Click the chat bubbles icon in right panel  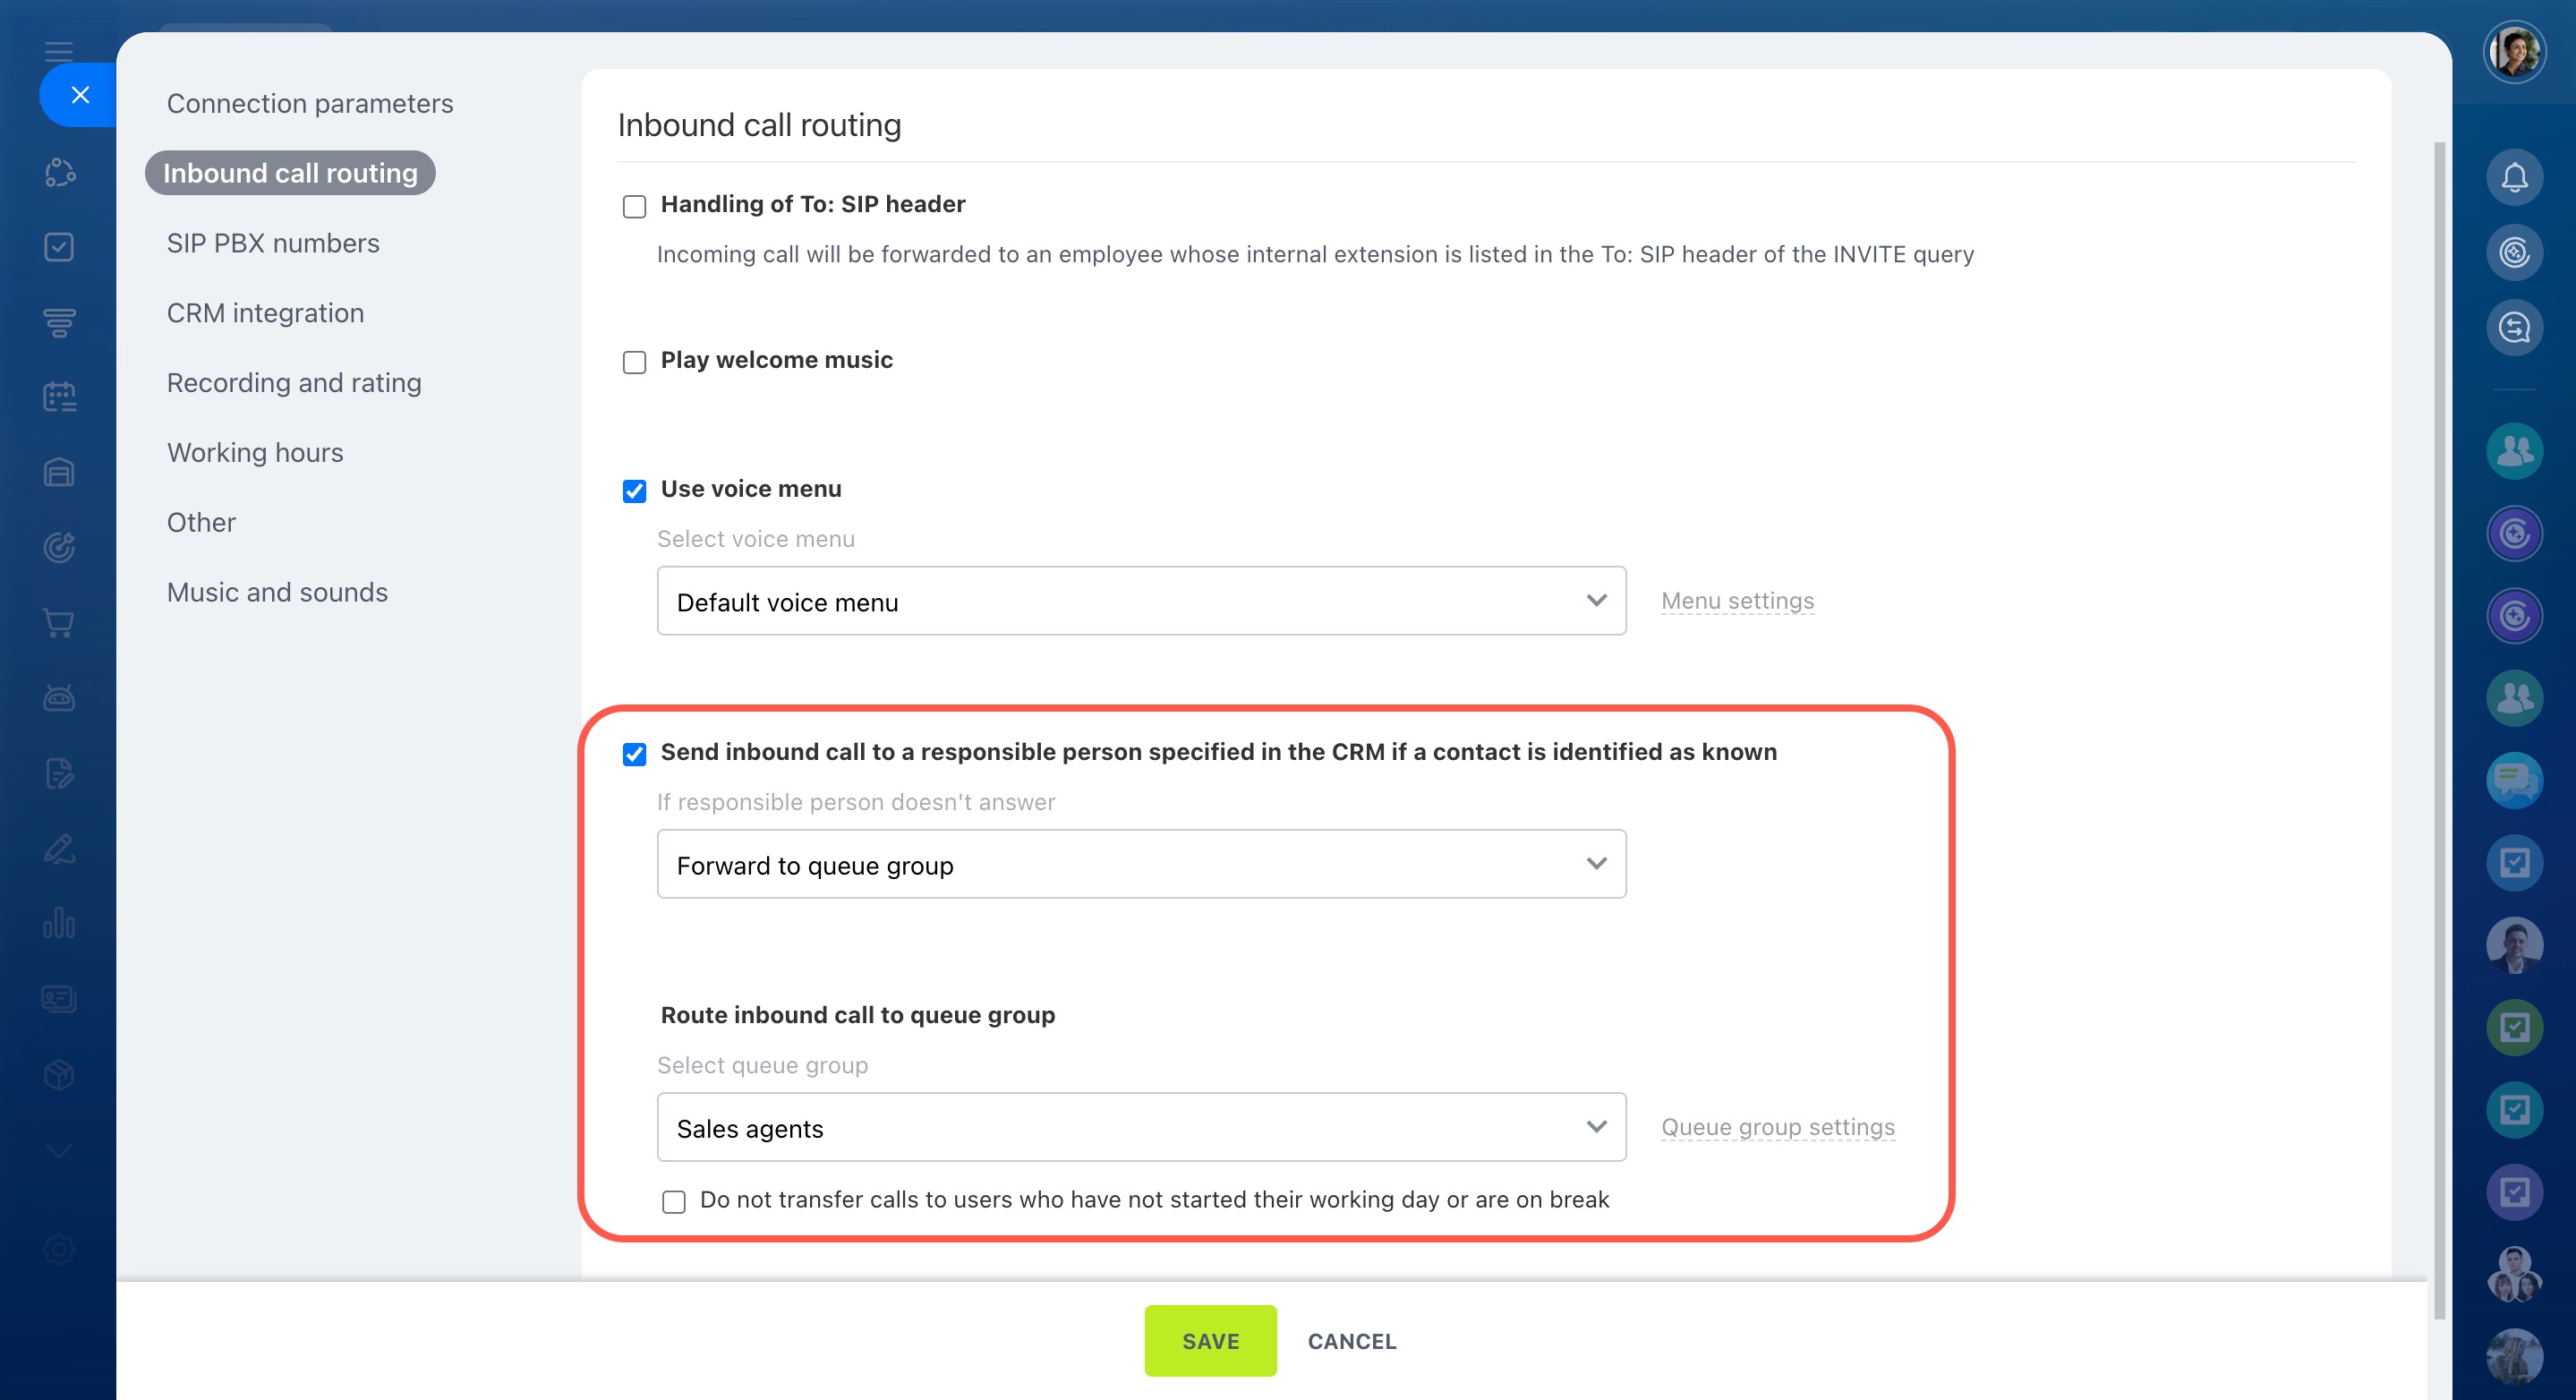[x=2513, y=779]
